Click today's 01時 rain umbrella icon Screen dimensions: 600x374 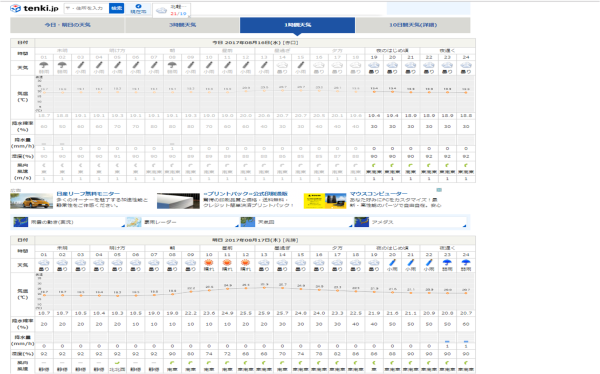coord(44,65)
